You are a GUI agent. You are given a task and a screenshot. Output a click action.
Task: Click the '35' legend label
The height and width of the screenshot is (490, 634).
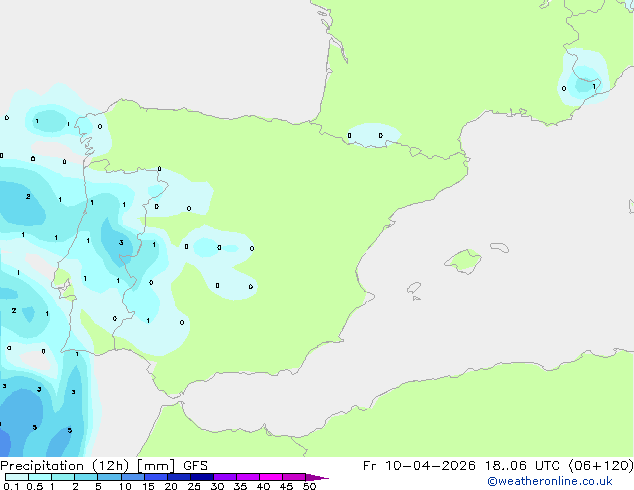(x=240, y=486)
